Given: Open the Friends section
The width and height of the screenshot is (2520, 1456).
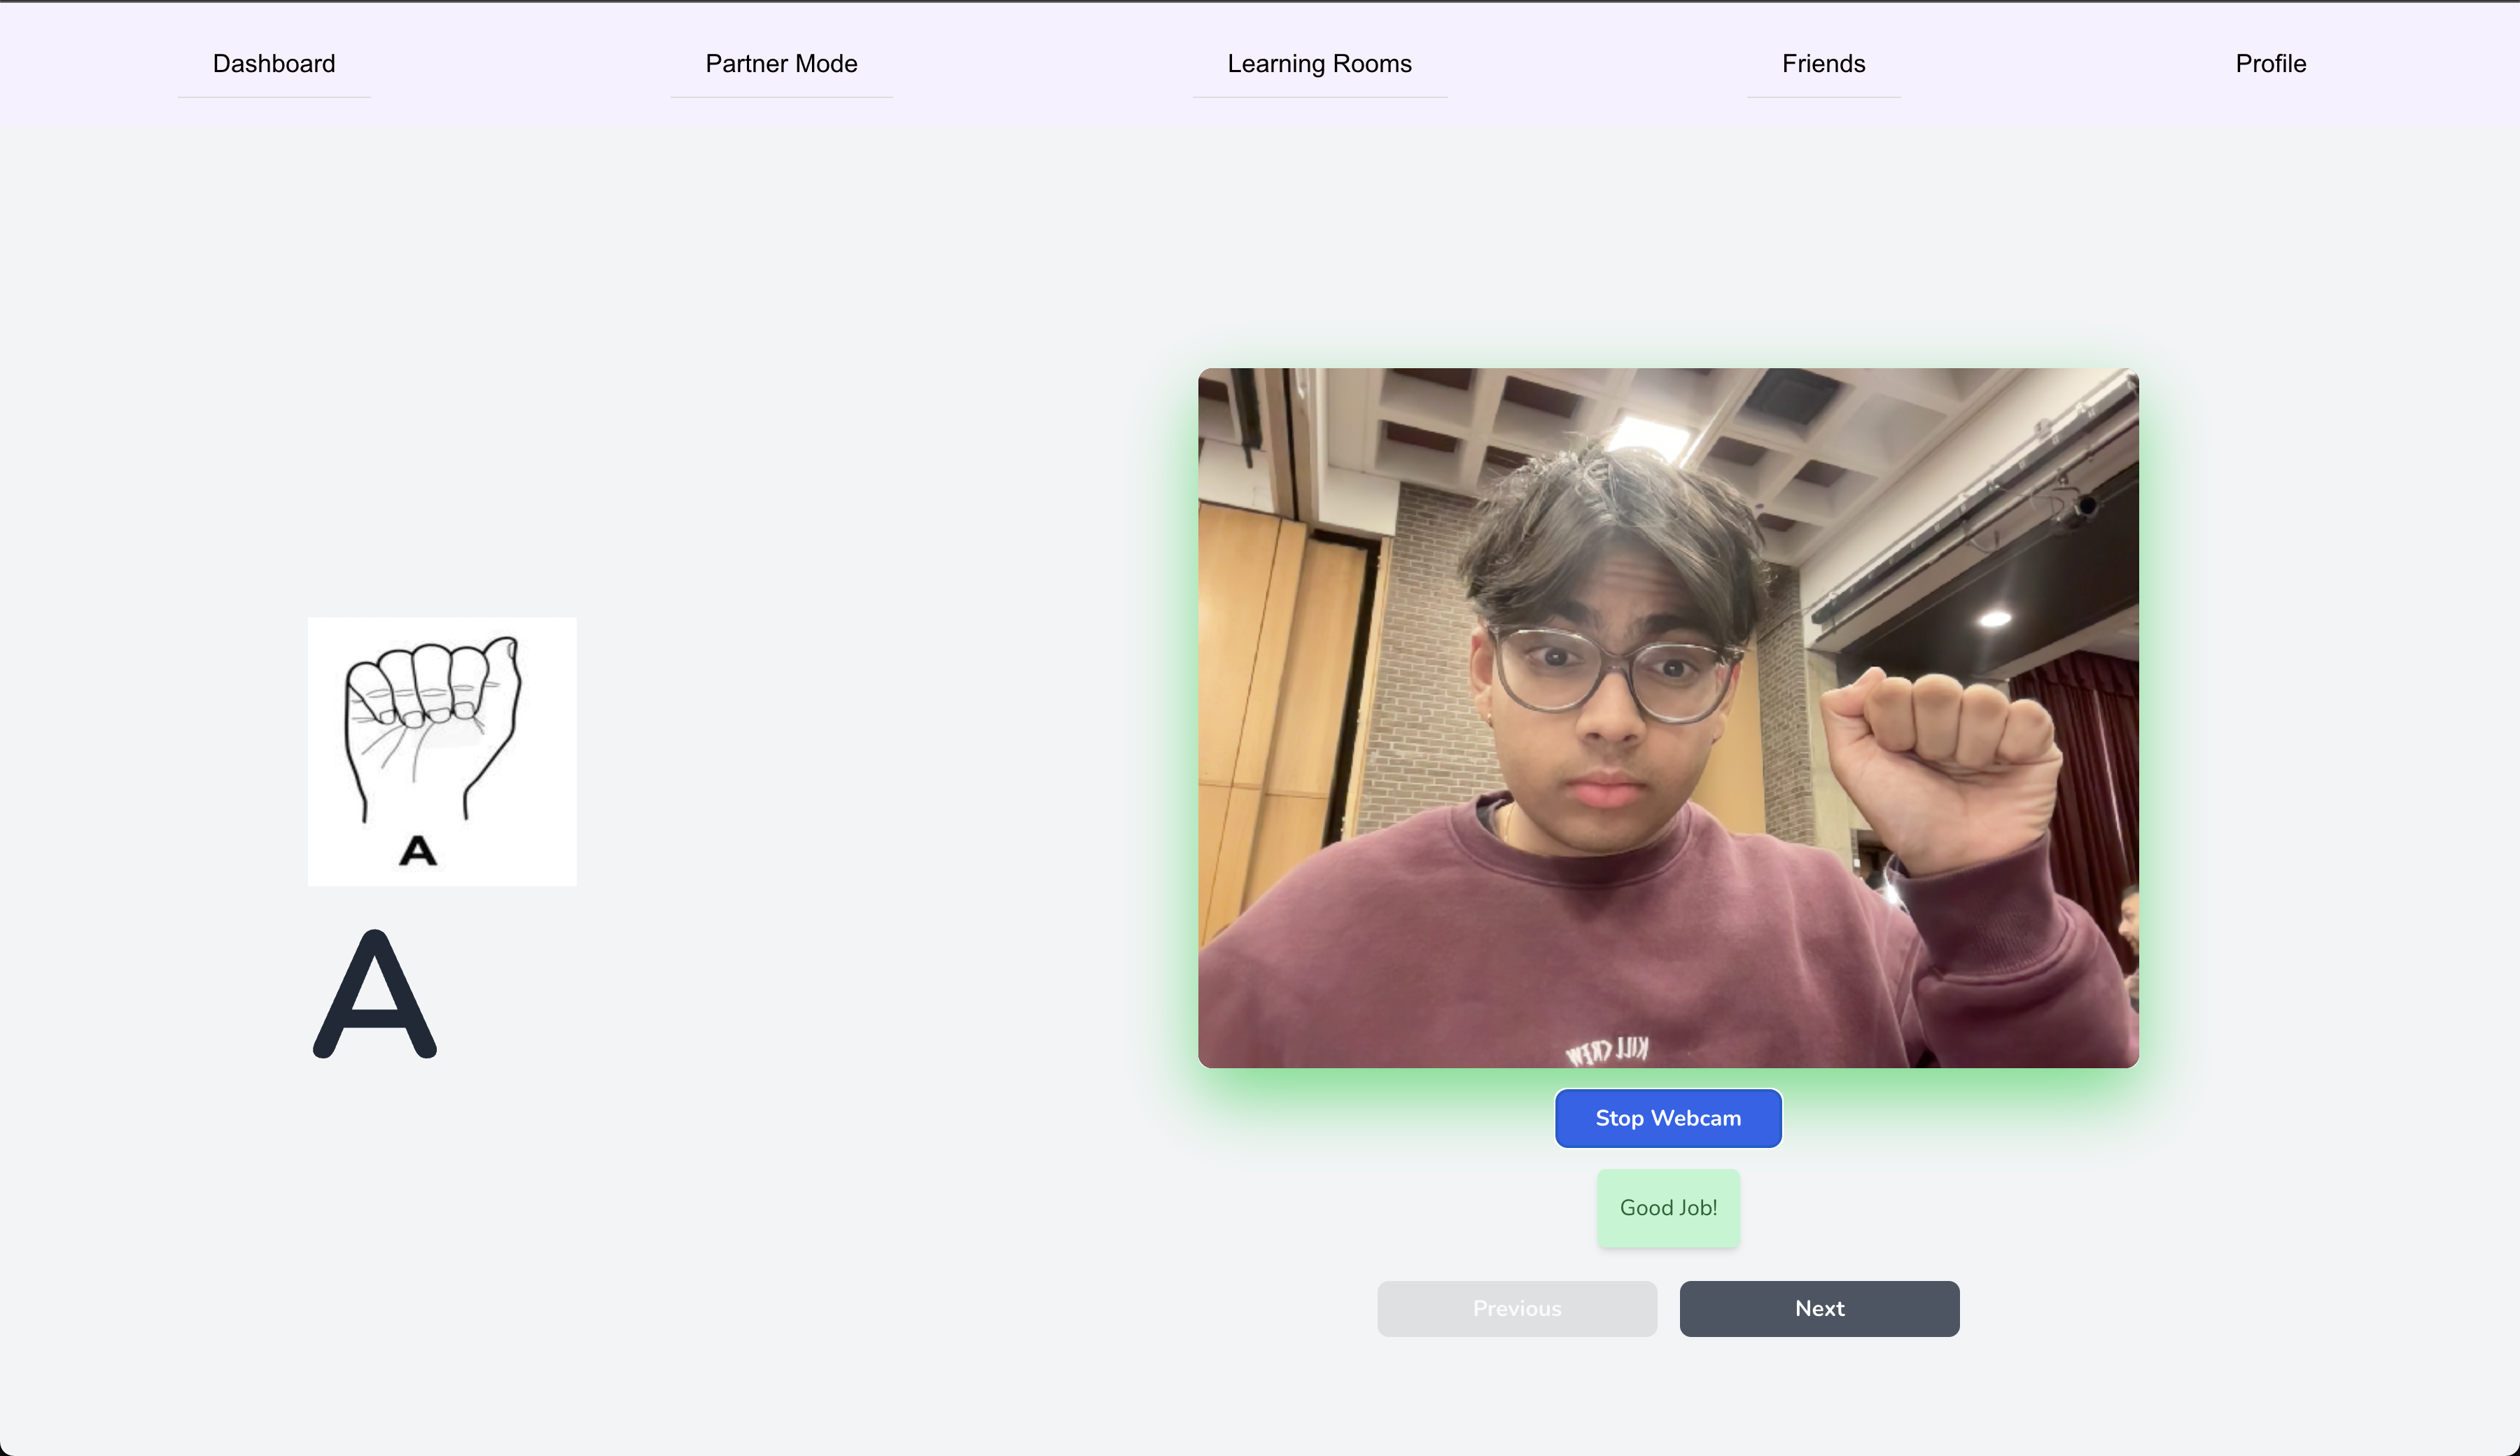Looking at the screenshot, I should [x=1823, y=64].
